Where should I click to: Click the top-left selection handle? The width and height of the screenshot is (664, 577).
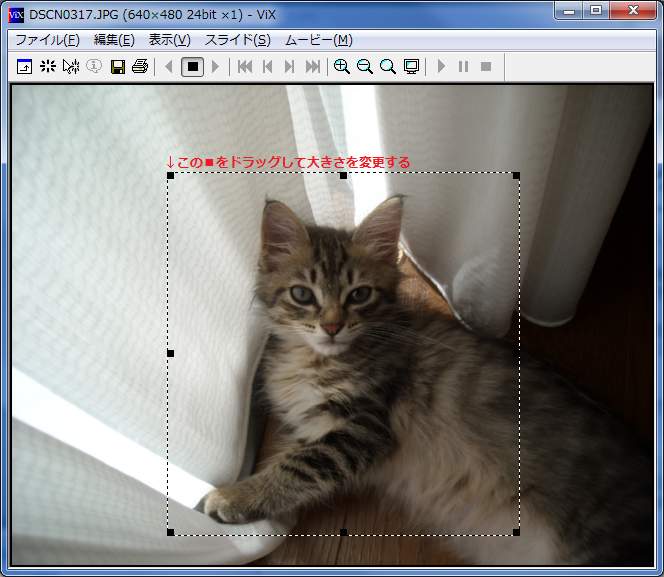point(170,175)
